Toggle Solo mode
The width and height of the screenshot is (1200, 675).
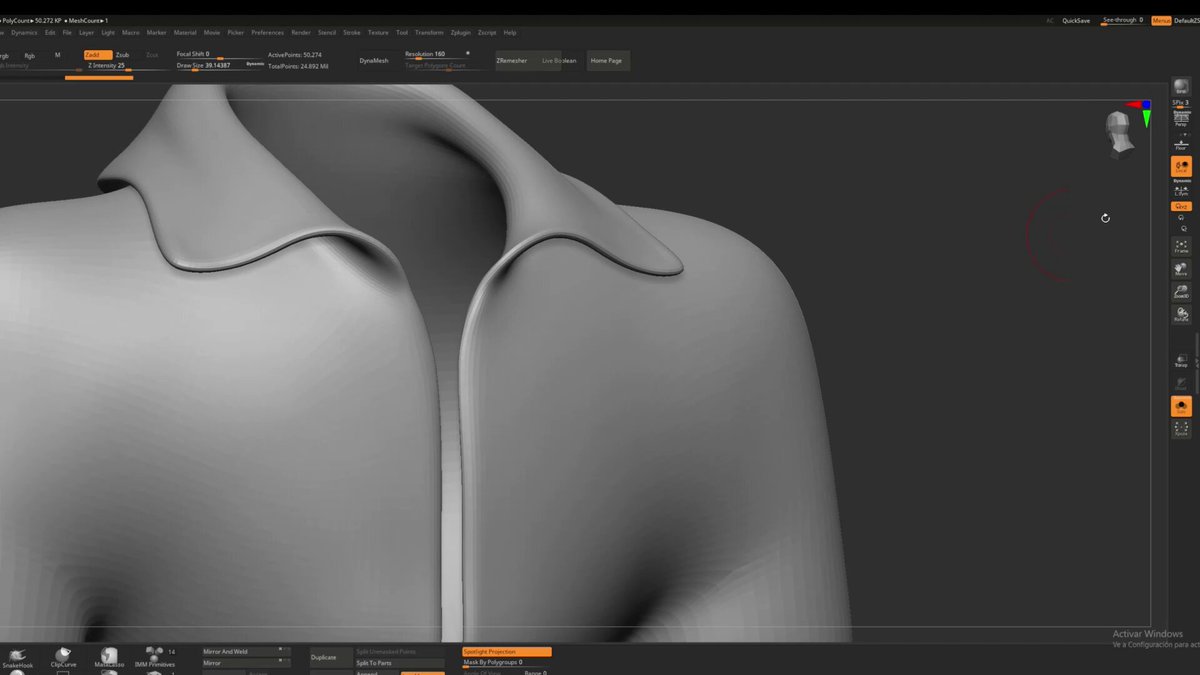click(1181, 406)
